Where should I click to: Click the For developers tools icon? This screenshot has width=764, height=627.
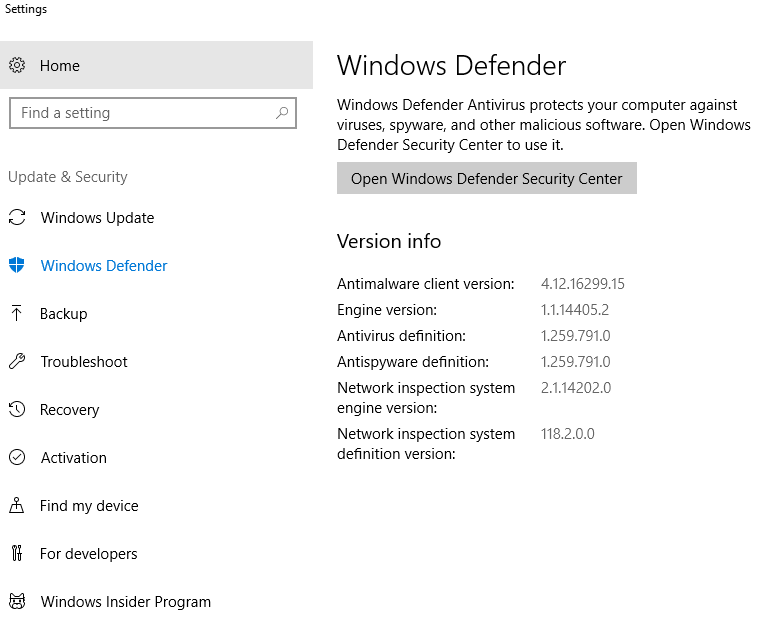pyautogui.click(x=17, y=553)
